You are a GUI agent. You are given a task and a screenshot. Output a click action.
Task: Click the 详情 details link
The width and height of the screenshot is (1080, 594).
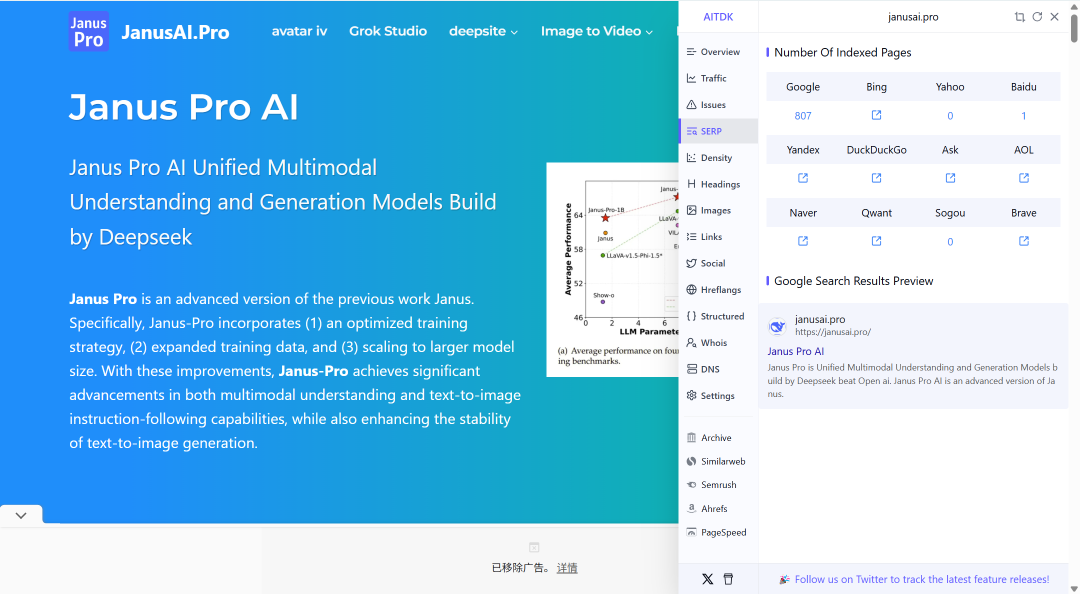[x=567, y=568]
